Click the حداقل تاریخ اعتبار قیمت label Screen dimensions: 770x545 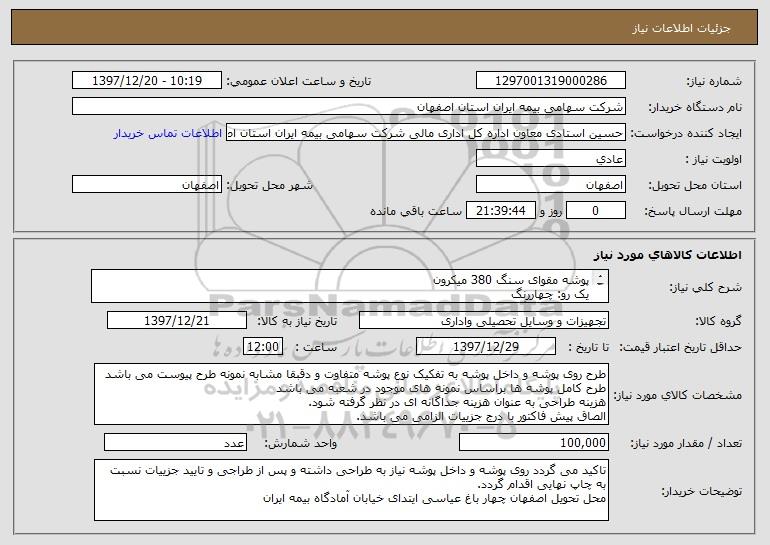[680, 348]
